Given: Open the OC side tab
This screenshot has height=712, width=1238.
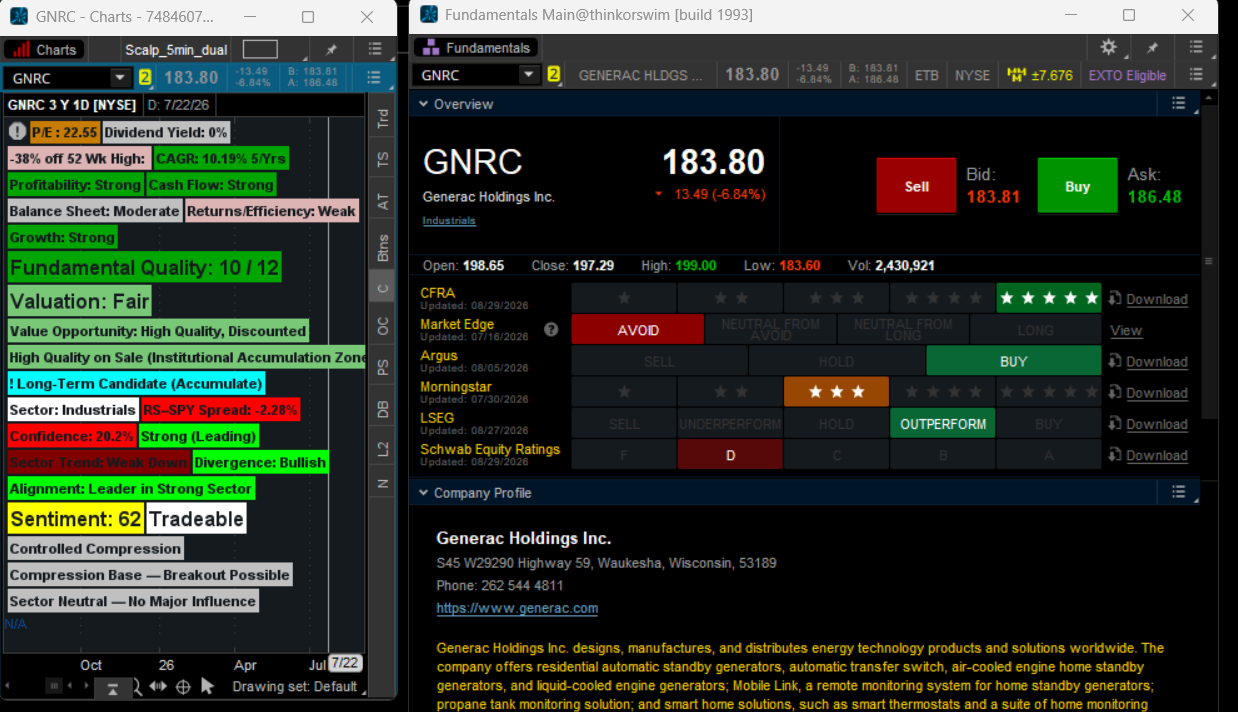Looking at the screenshot, I should 382,326.
